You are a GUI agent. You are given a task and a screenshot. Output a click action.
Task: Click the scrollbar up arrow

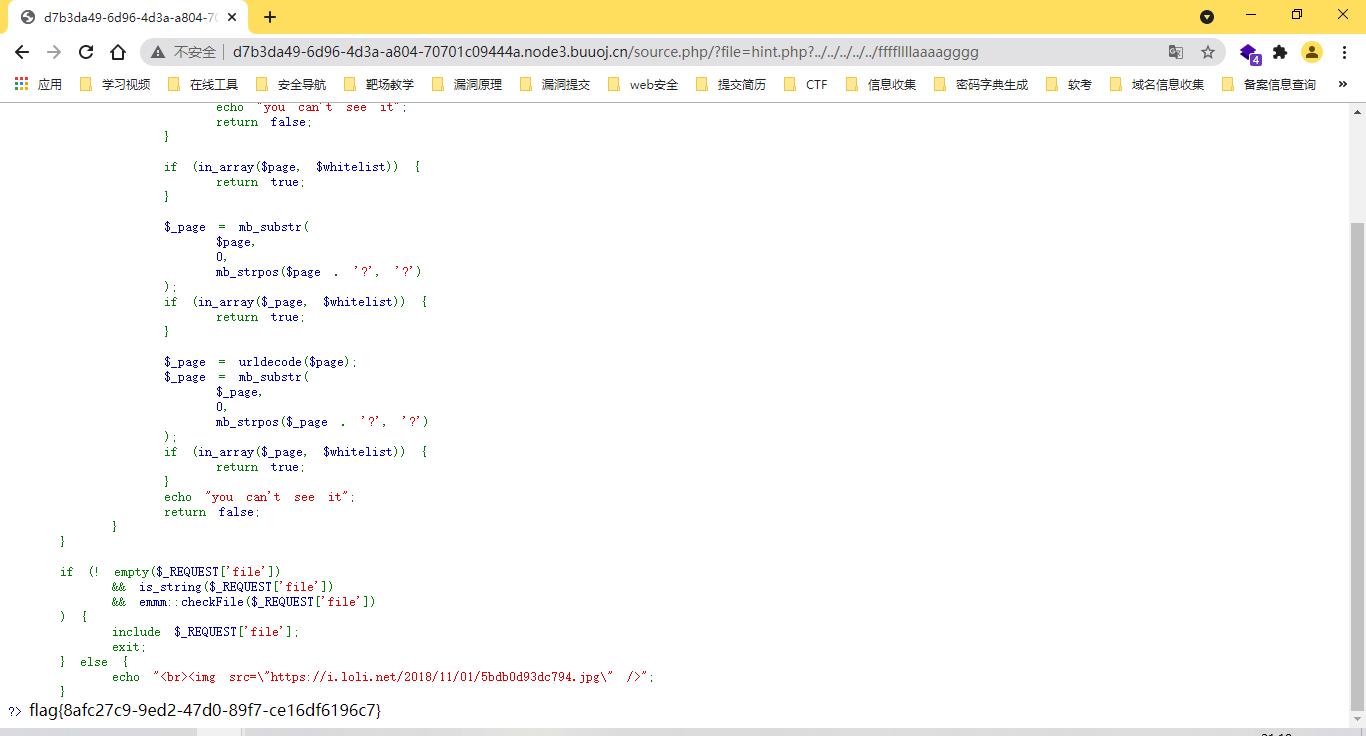(1357, 110)
